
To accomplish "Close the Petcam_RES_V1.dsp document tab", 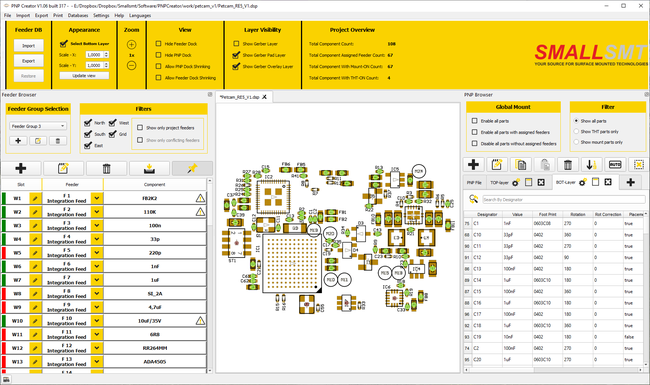I will tap(264, 97).
